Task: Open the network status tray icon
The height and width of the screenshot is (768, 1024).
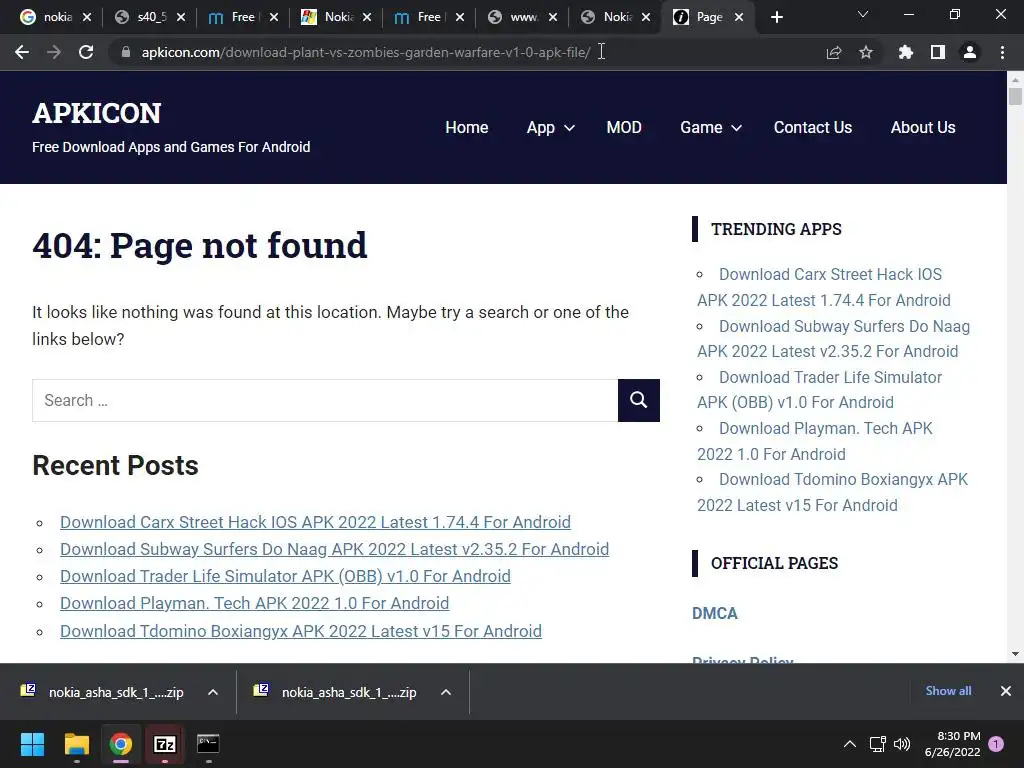Action: (x=878, y=744)
